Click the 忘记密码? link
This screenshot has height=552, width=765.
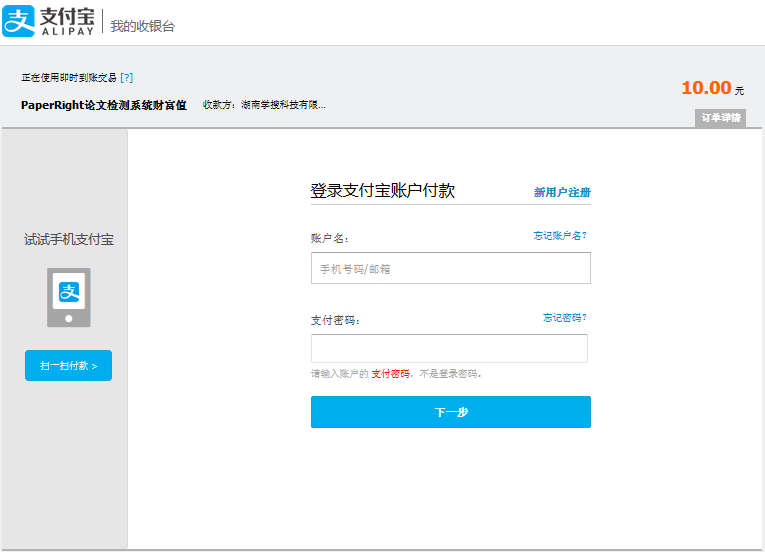point(565,318)
